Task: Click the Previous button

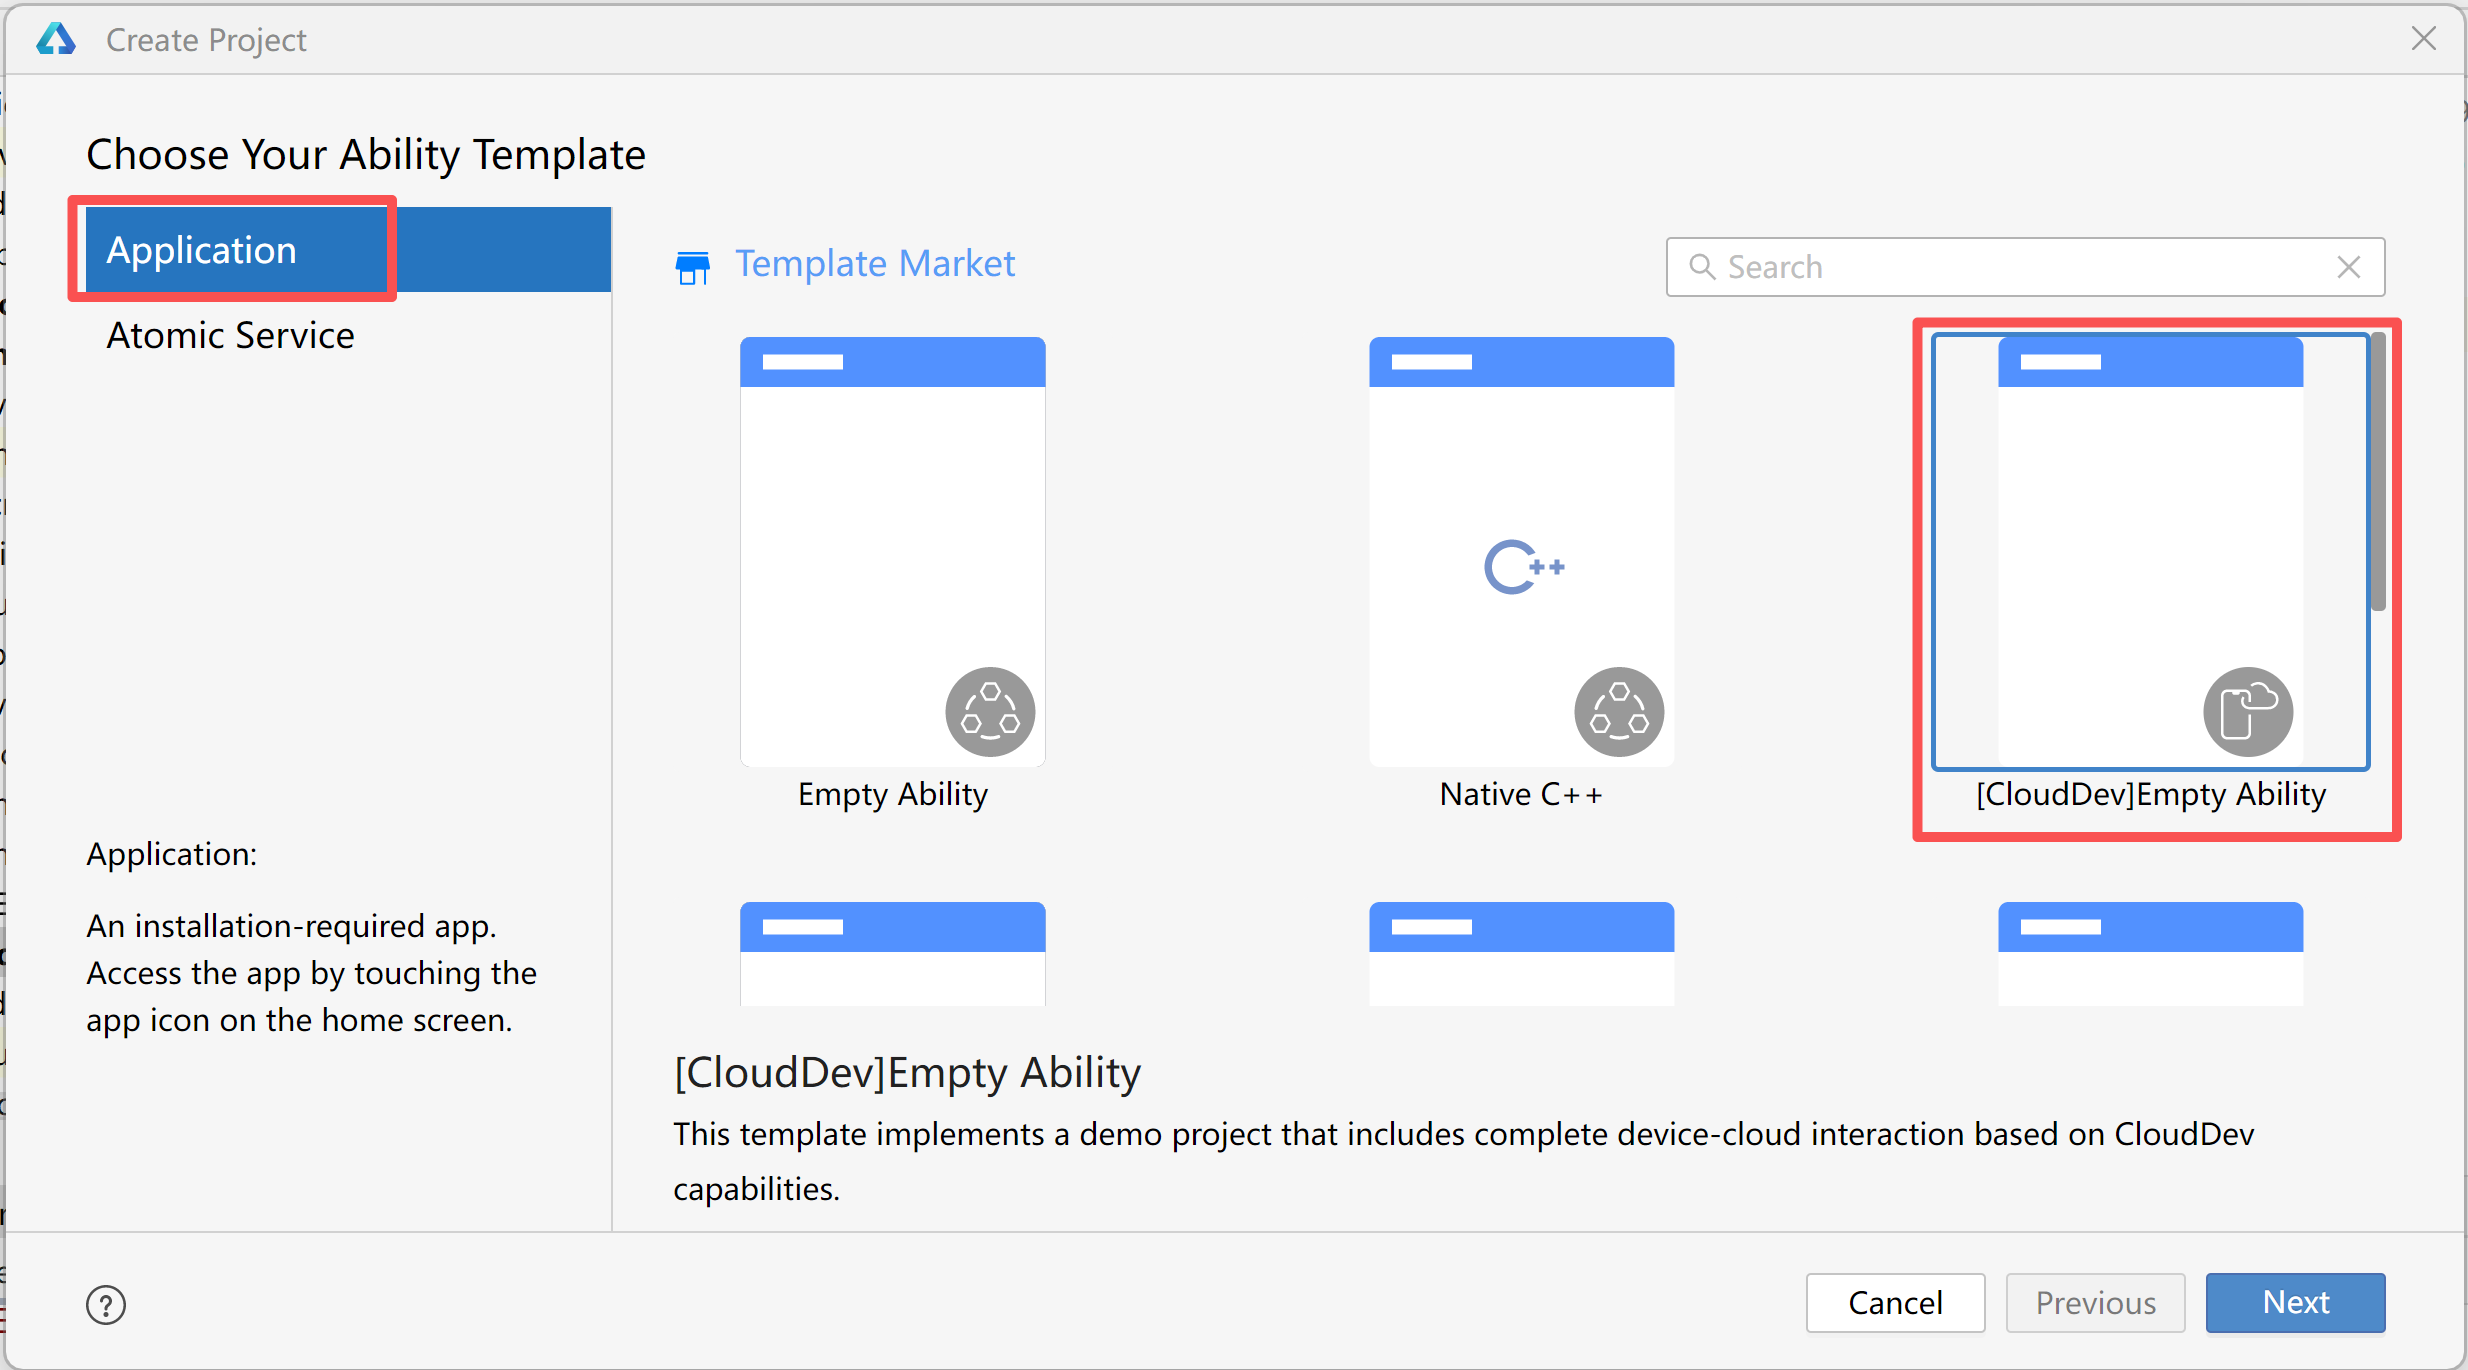Action: click(x=2095, y=1302)
